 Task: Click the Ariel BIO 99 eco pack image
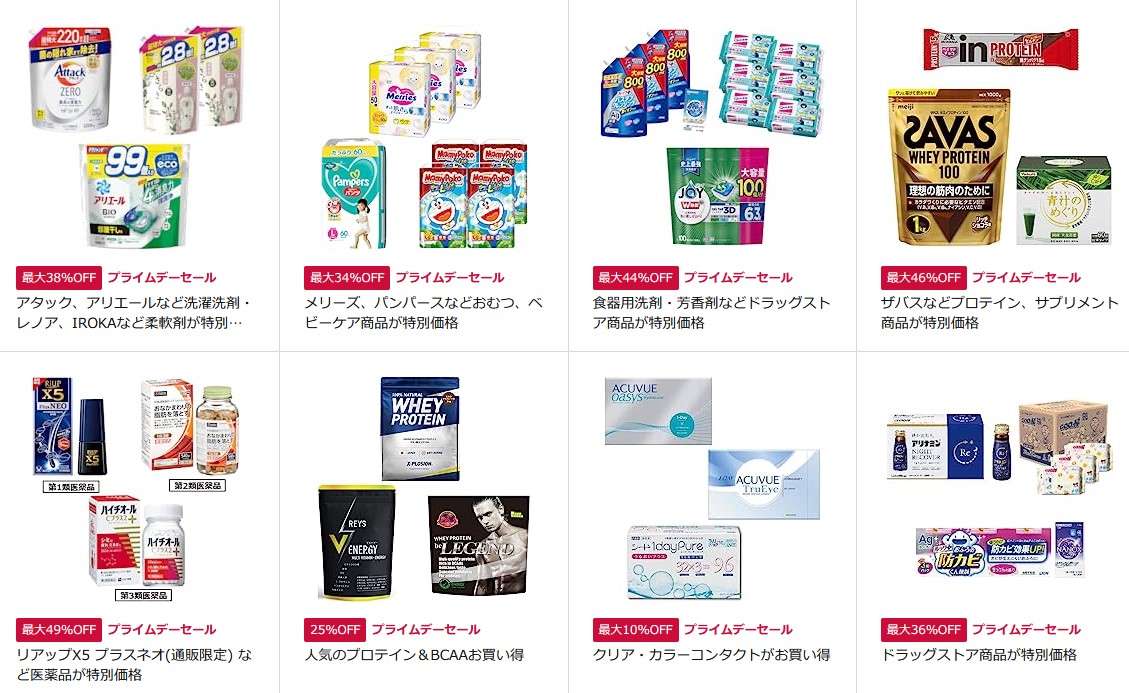click(x=135, y=195)
